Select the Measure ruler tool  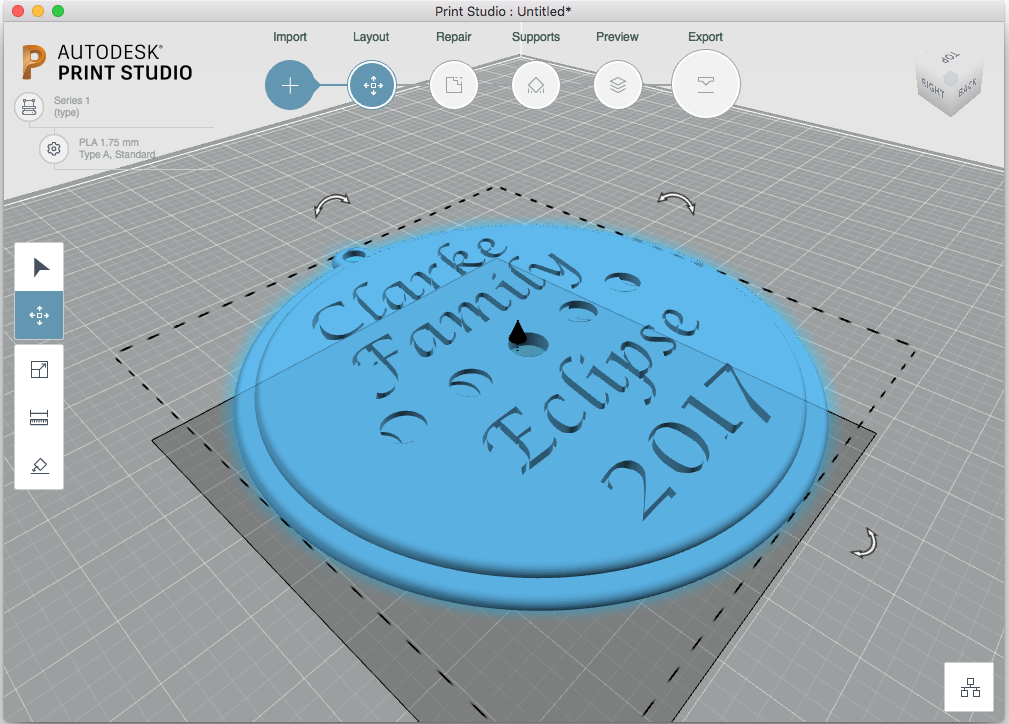[x=39, y=418]
